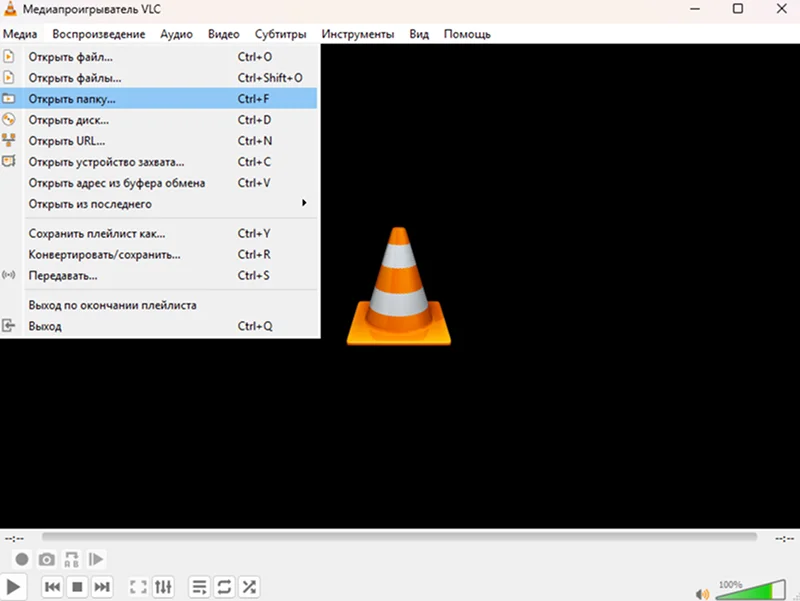Take a snapshot with camera icon
This screenshot has height=601, width=800.
pos(46,559)
